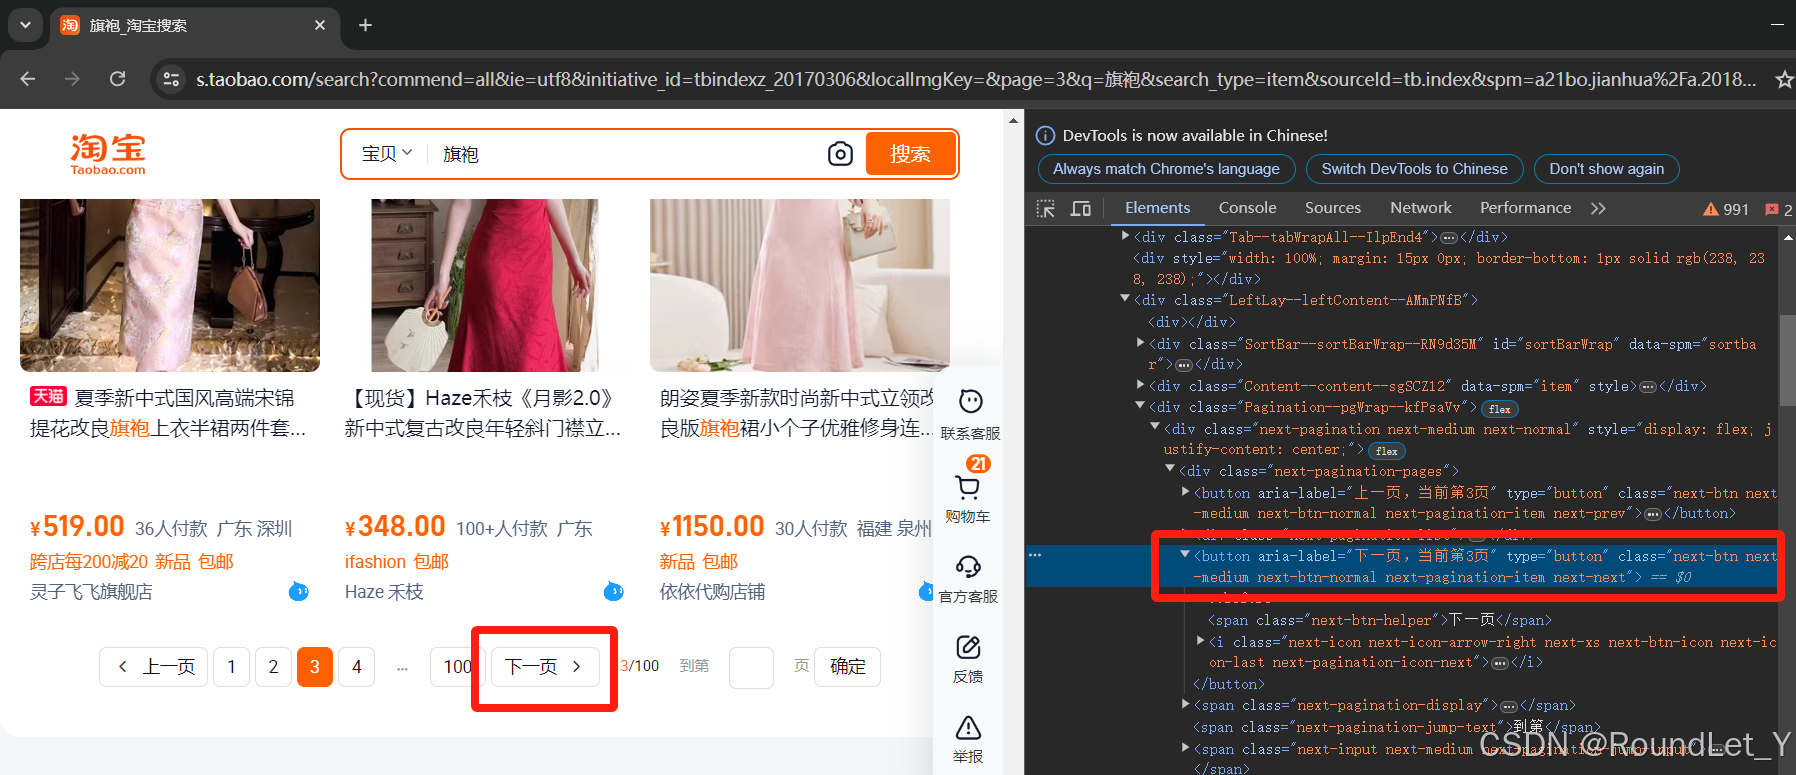1796x775 pixels.
Task: Bookmark this page with the star icon
Action: pyautogui.click(x=1783, y=79)
